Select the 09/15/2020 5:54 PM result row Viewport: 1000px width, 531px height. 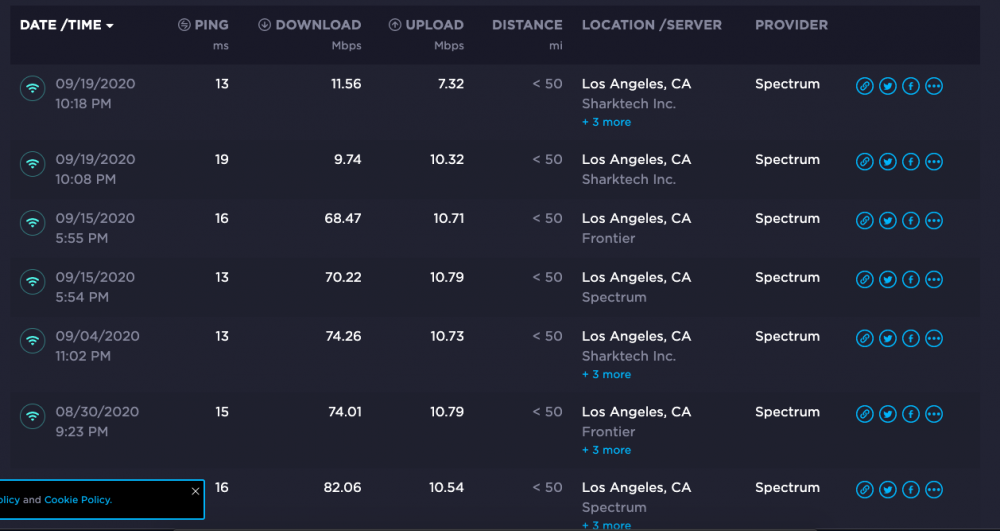[x=495, y=287]
